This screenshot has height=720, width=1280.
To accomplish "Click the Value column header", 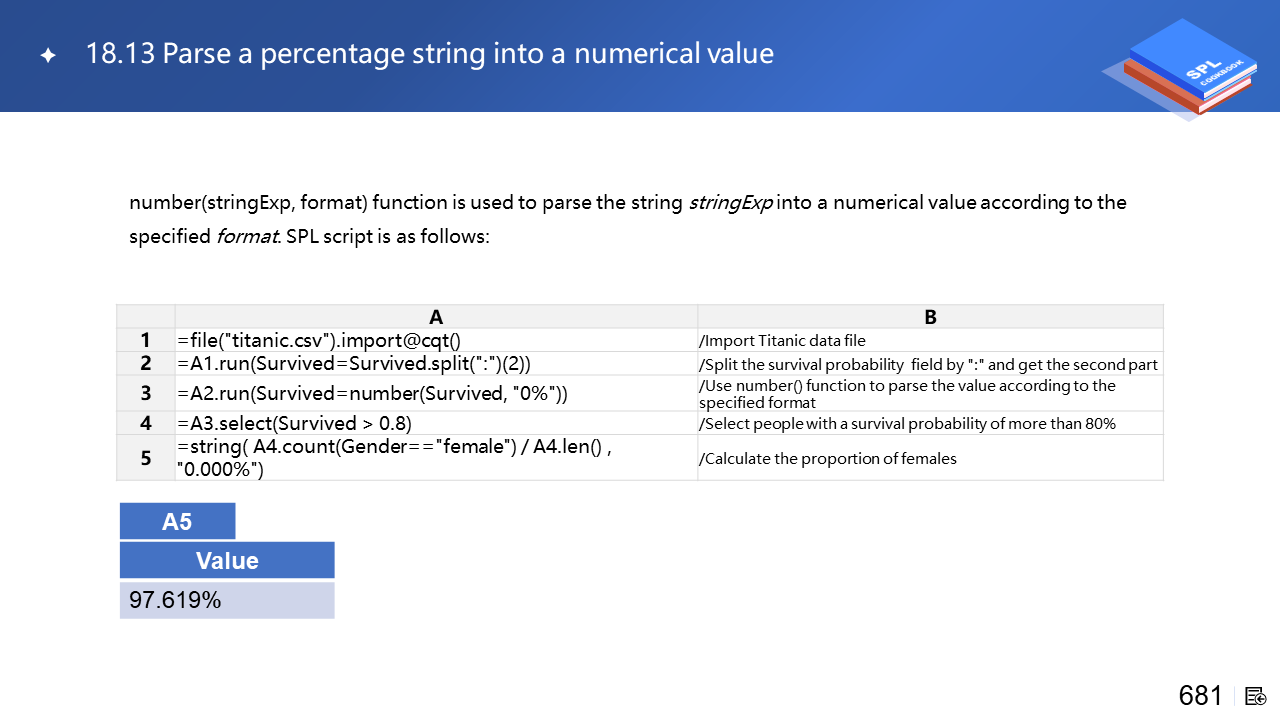I will click(x=227, y=560).
